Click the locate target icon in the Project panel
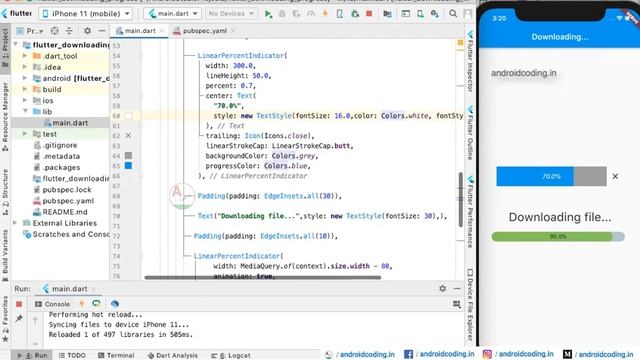 tap(55, 31)
